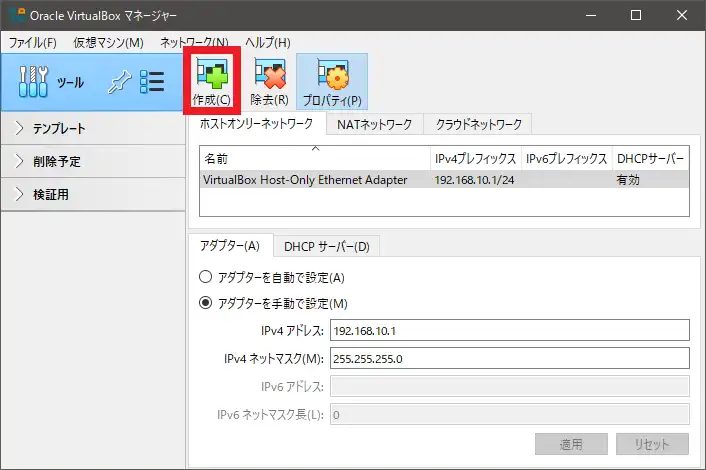Image resolution: width=706 pixels, height=470 pixels.
Task: Open the Tools list menu icon
Action: point(152,82)
